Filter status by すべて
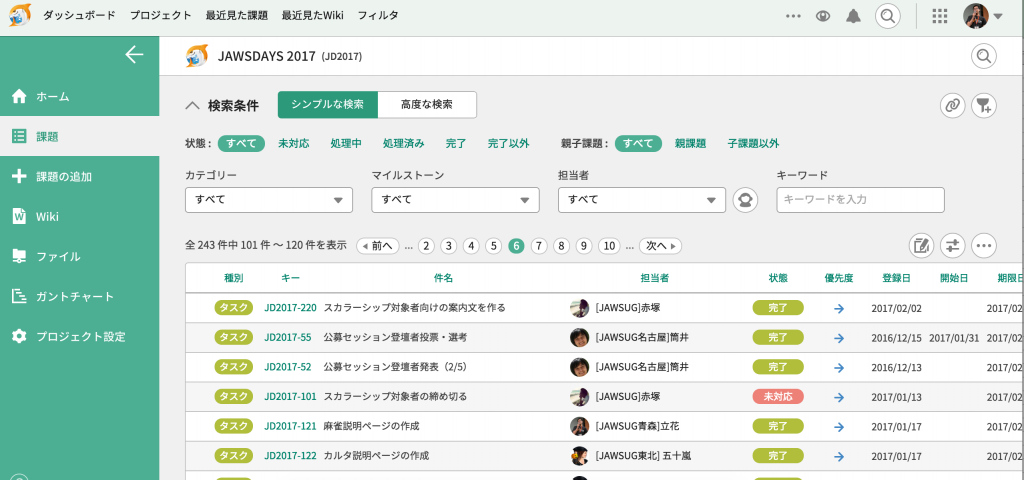The height and width of the screenshot is (480, 1024). (x=241, y=144)
